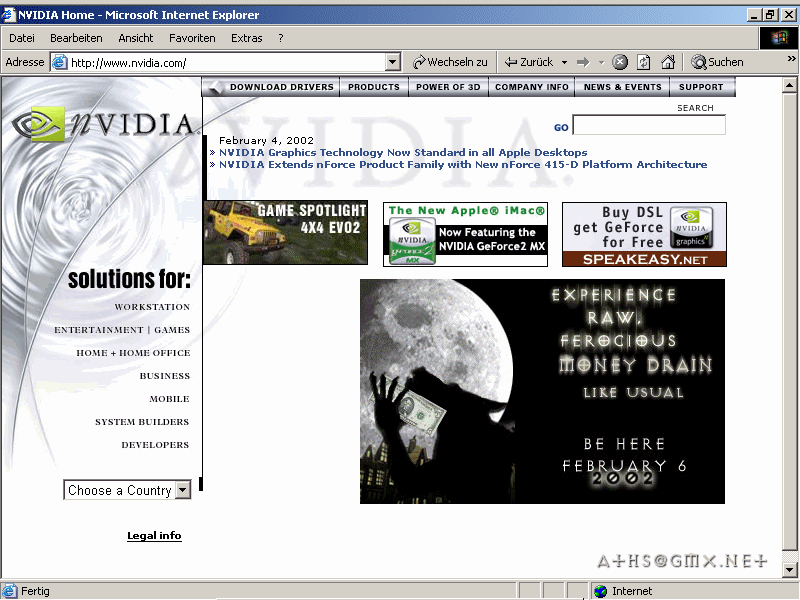Click the GO search button
The image size is (800, 600).
pyautogui.click(x=561, y=128)
